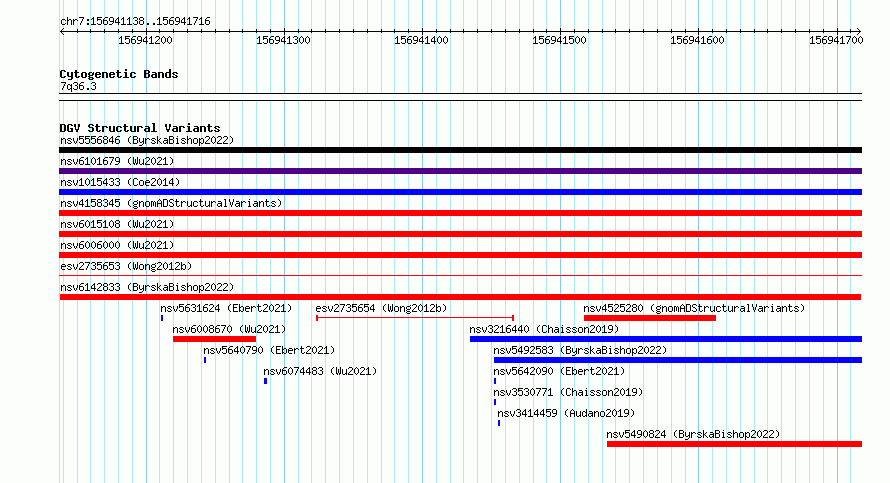Open nsv6142833 (ByrskaBishop2022) label
Image resolution: width=890 pixels, height=483 pixels.
pos(147,287)
